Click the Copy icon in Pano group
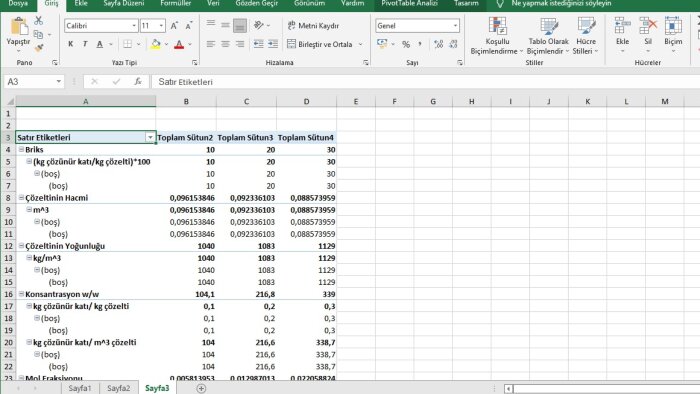700x394 pixels. [x=38, y=34]
